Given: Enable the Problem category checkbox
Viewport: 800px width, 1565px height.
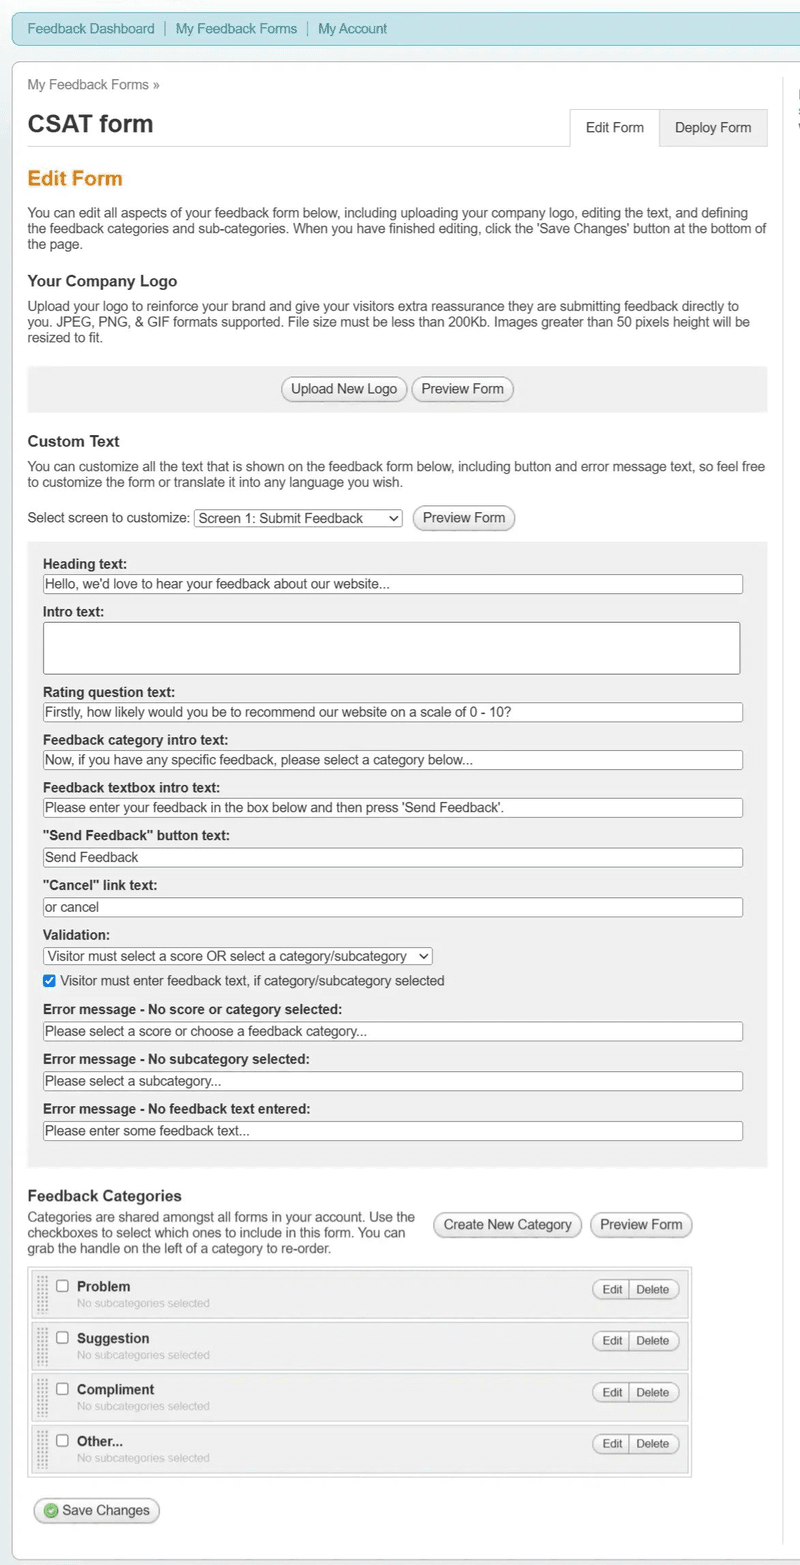Looking at the screenshot, I should tap(62, 1286).
